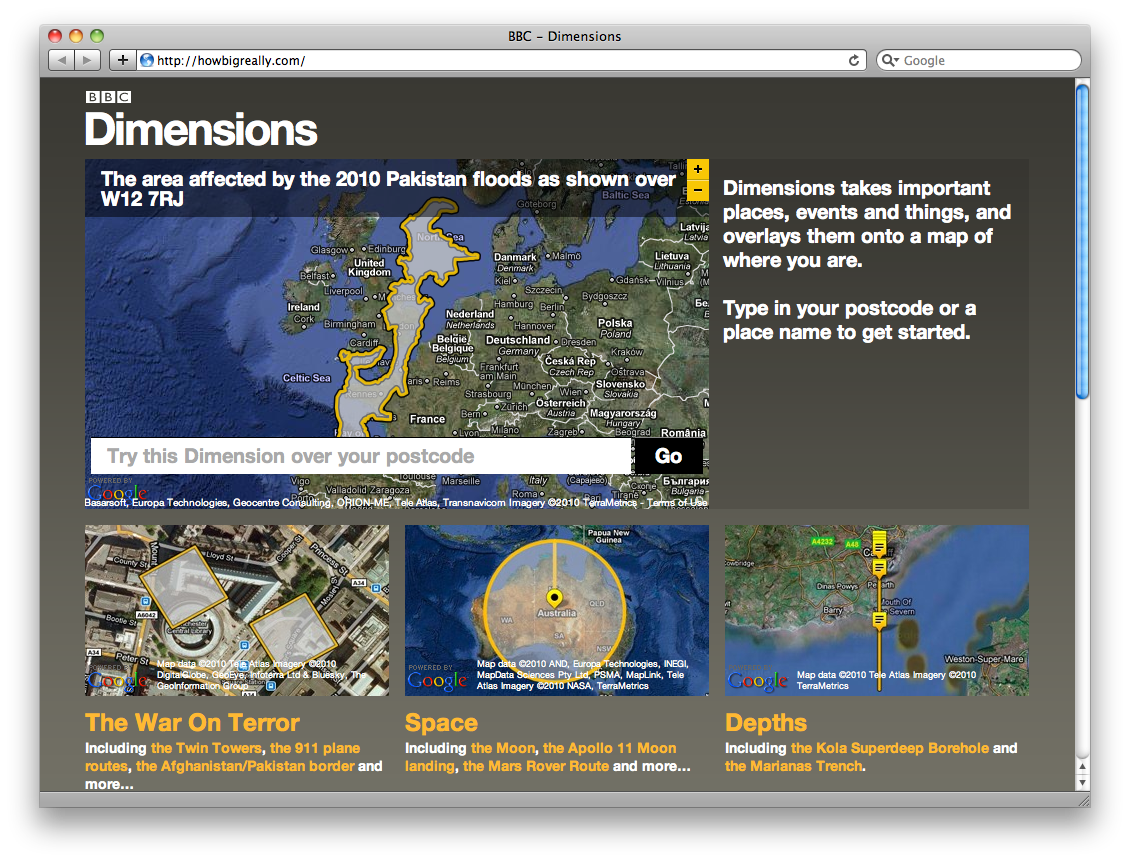Follow the Marianas Trench link
Image resolution: width=1130 pixels, height=862 pixels.
click(793, 766)
